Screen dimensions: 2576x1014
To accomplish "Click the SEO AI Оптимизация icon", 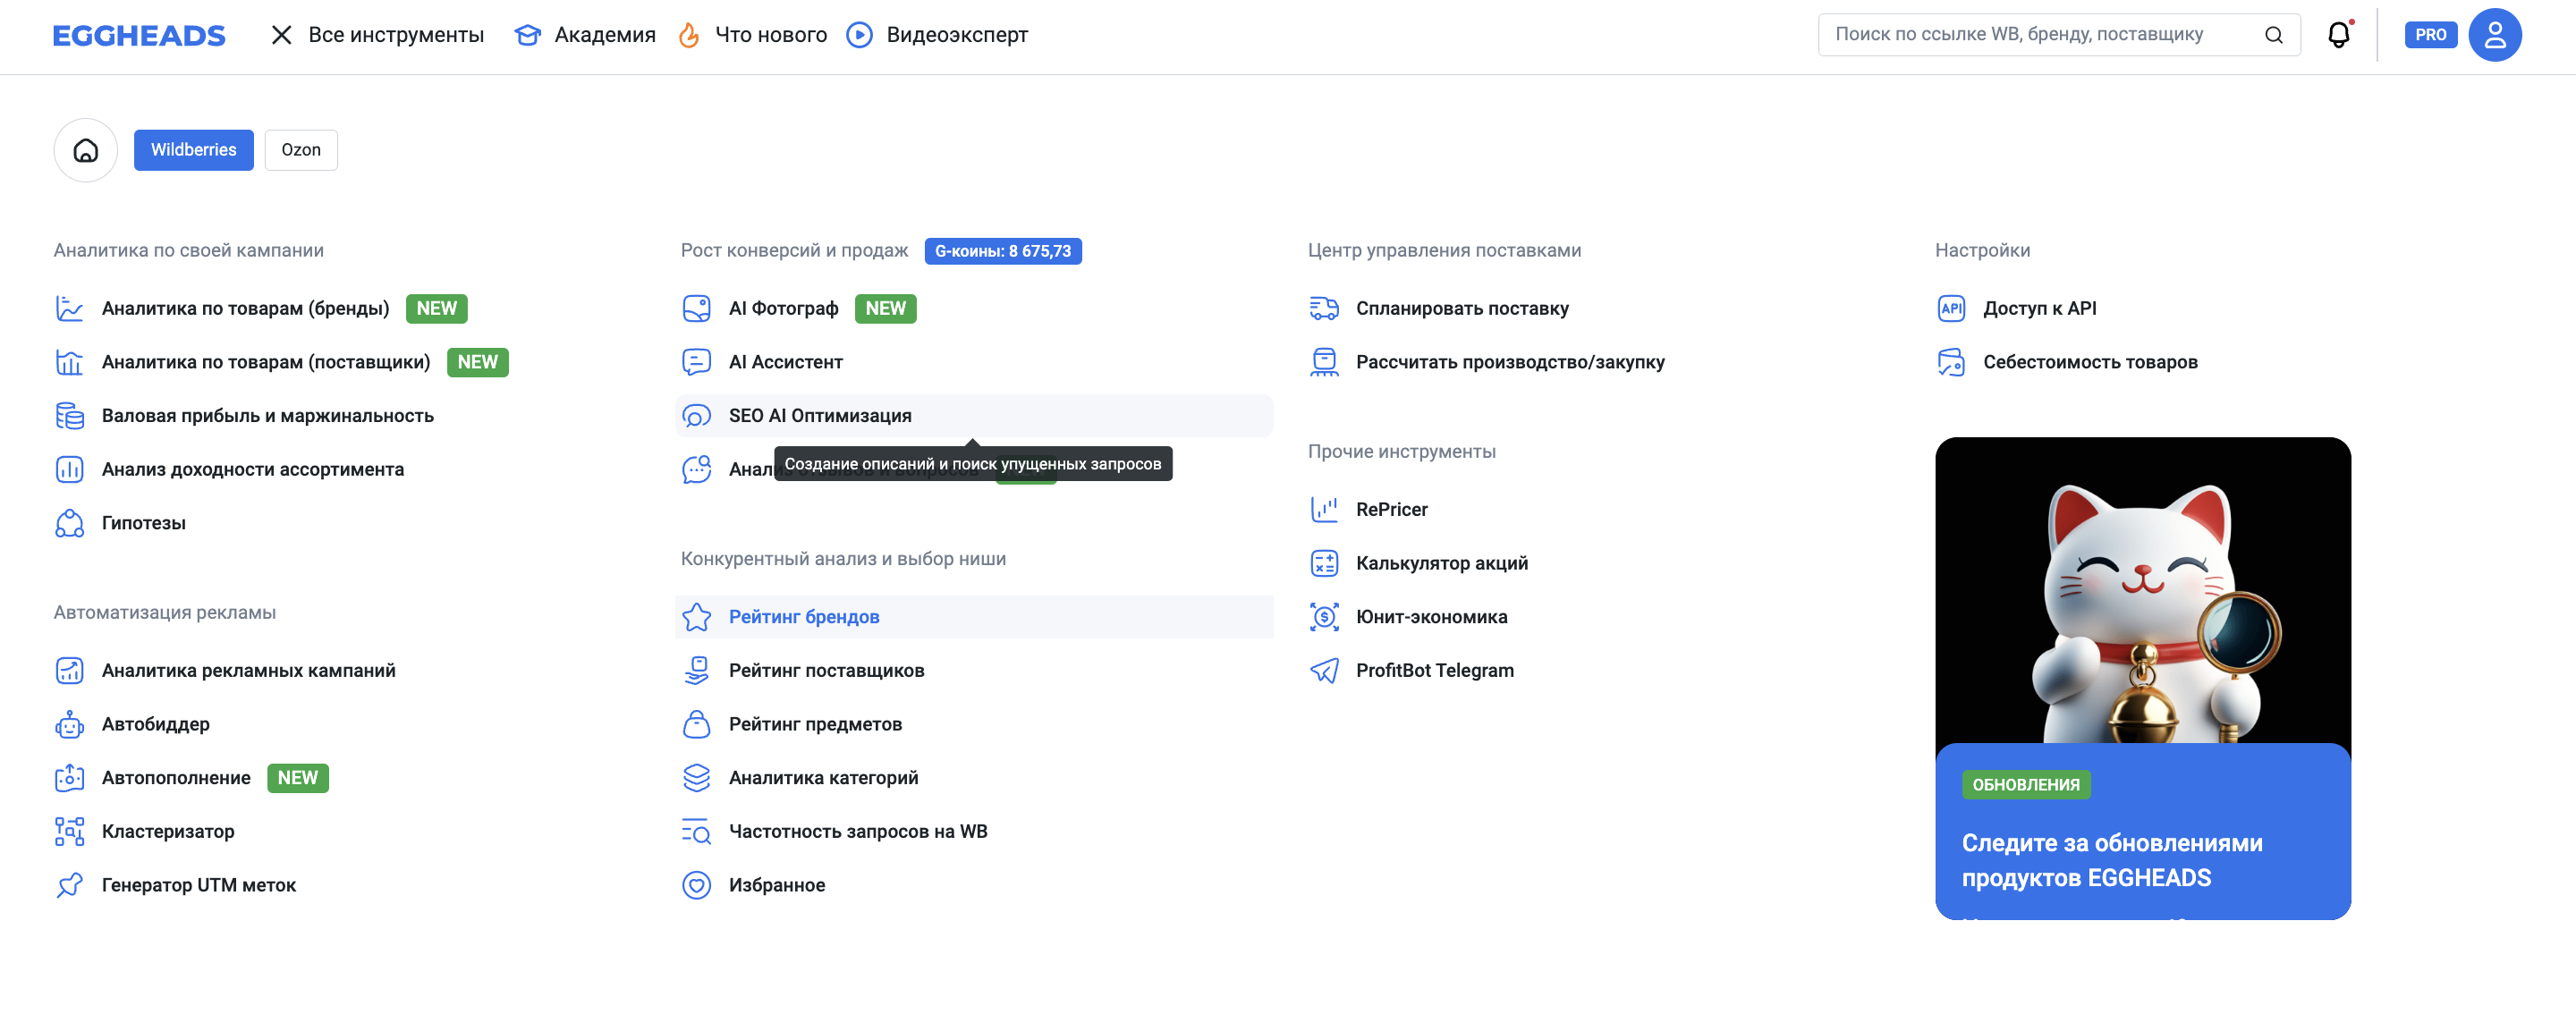I will (x=696, y=416).
